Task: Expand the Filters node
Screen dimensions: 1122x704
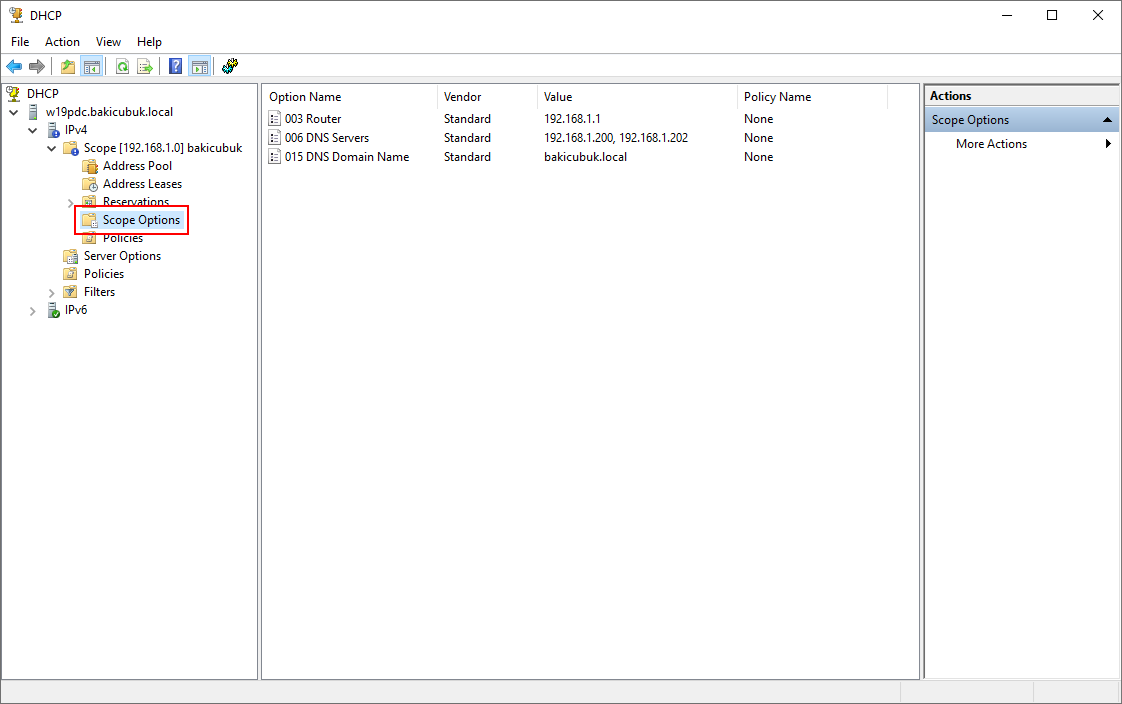Action: point(52,293)
